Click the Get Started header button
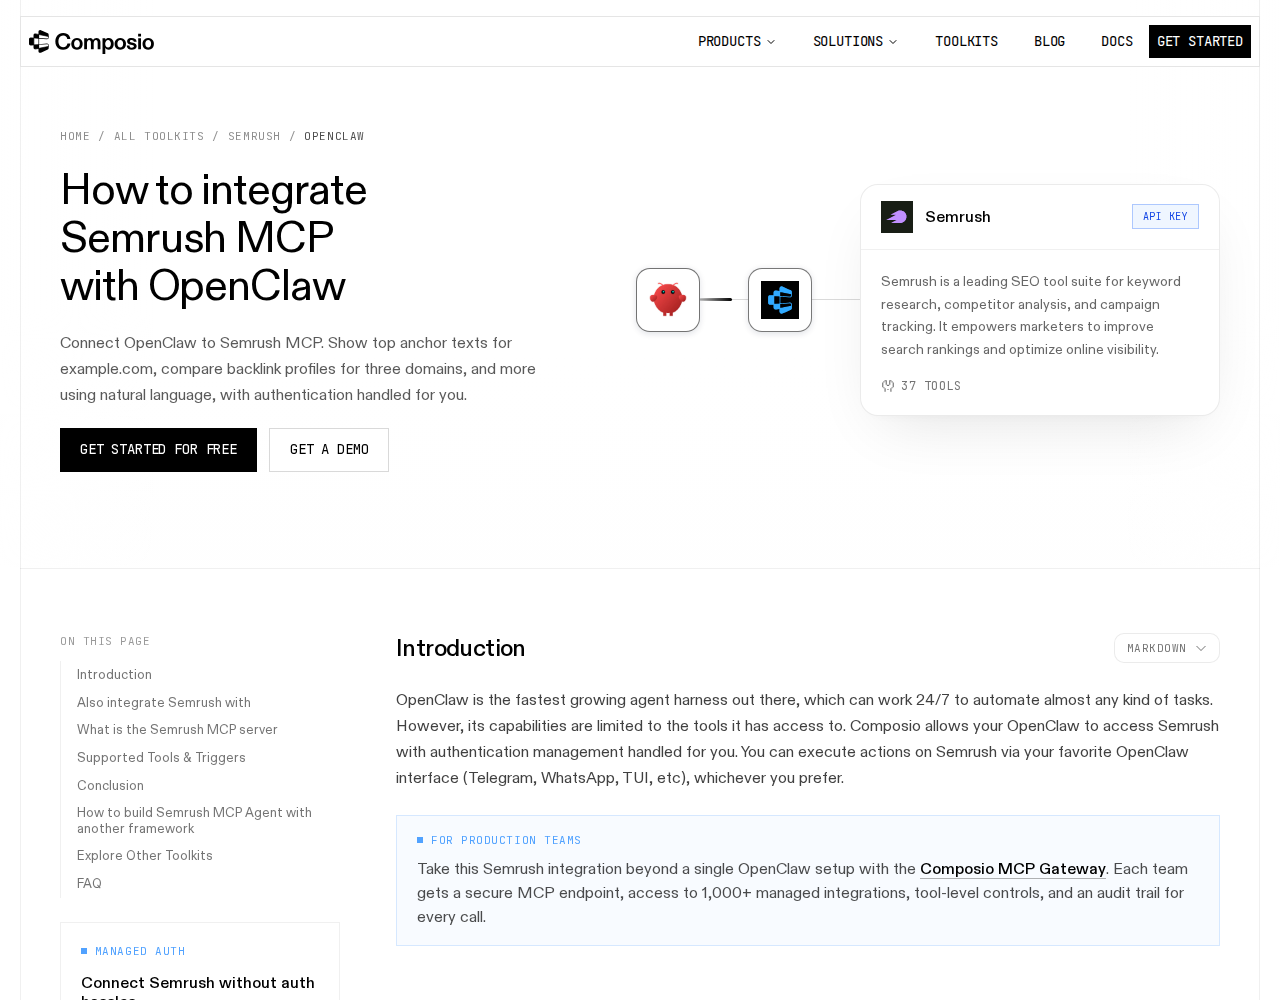The height and width of the screenshot is (1000, 1280). (x=1200, y=41)
